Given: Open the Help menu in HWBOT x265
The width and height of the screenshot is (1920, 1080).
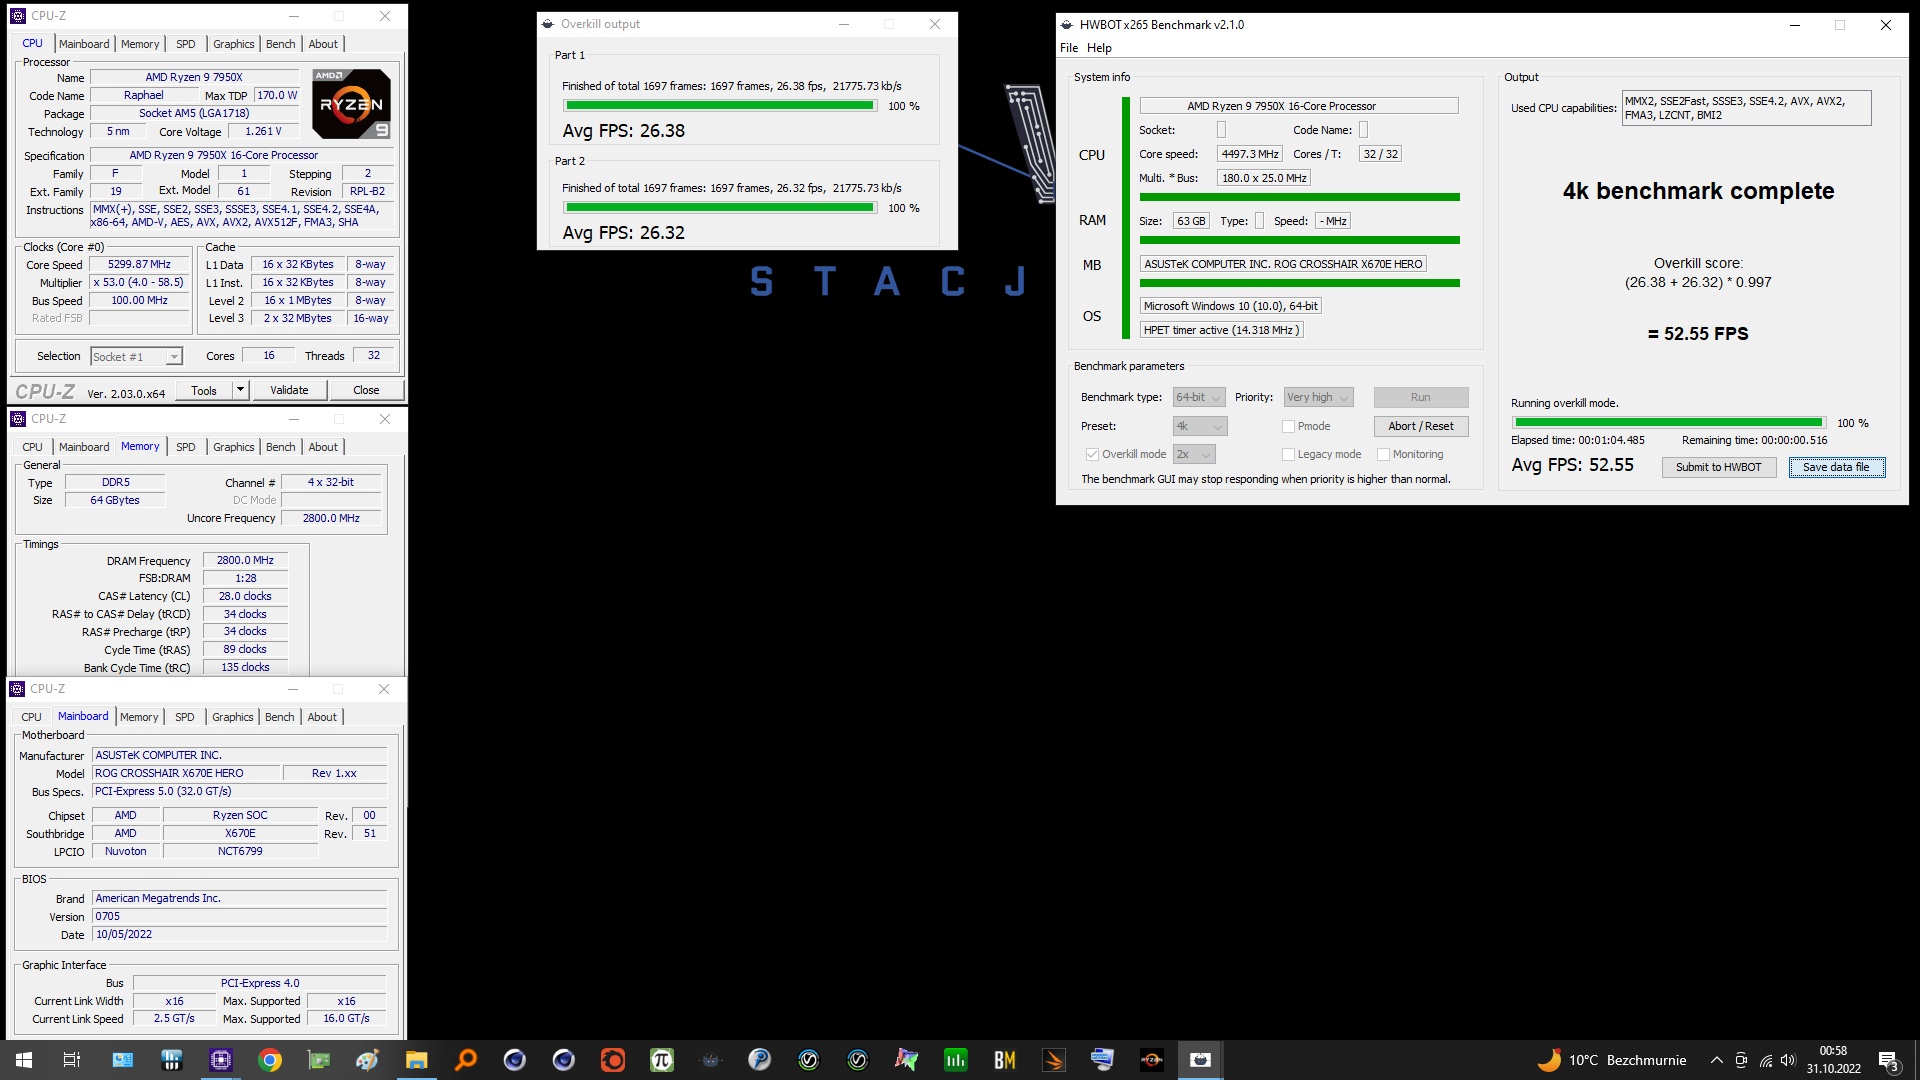Looking at the screenshot, I should (1099, 48).
